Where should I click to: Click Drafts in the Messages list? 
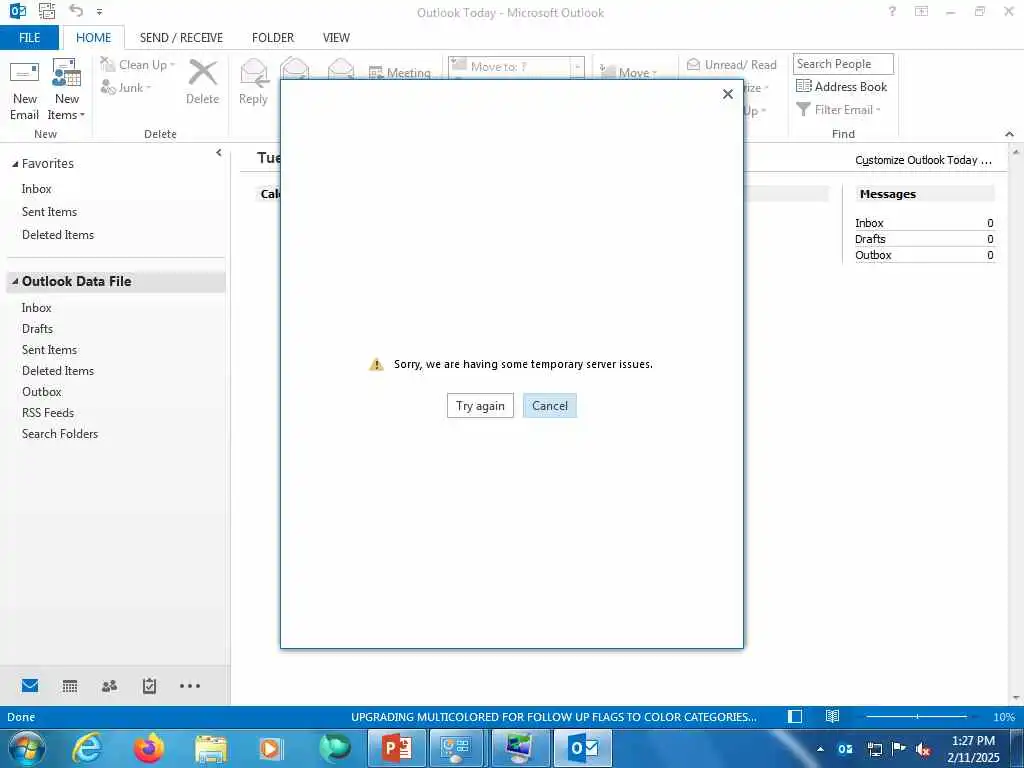click(871, 239)
